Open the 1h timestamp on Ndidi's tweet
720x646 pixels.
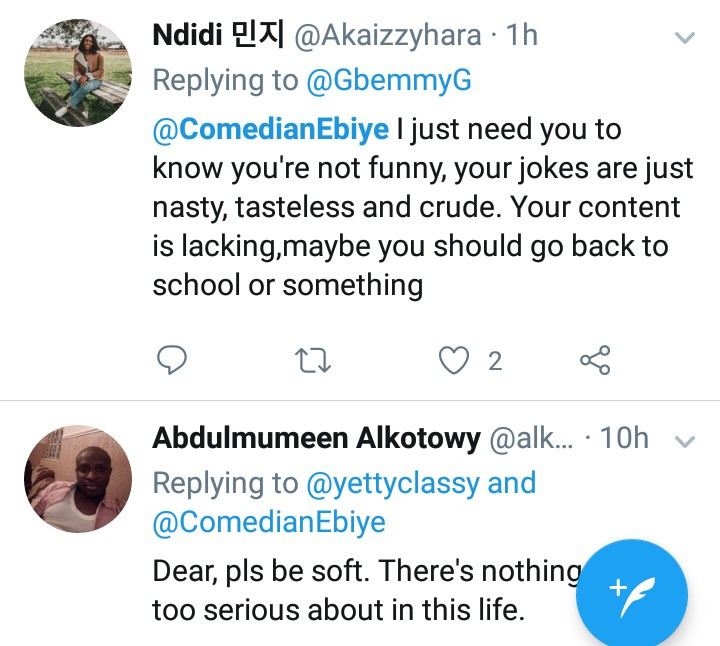(x=522, y=35)
